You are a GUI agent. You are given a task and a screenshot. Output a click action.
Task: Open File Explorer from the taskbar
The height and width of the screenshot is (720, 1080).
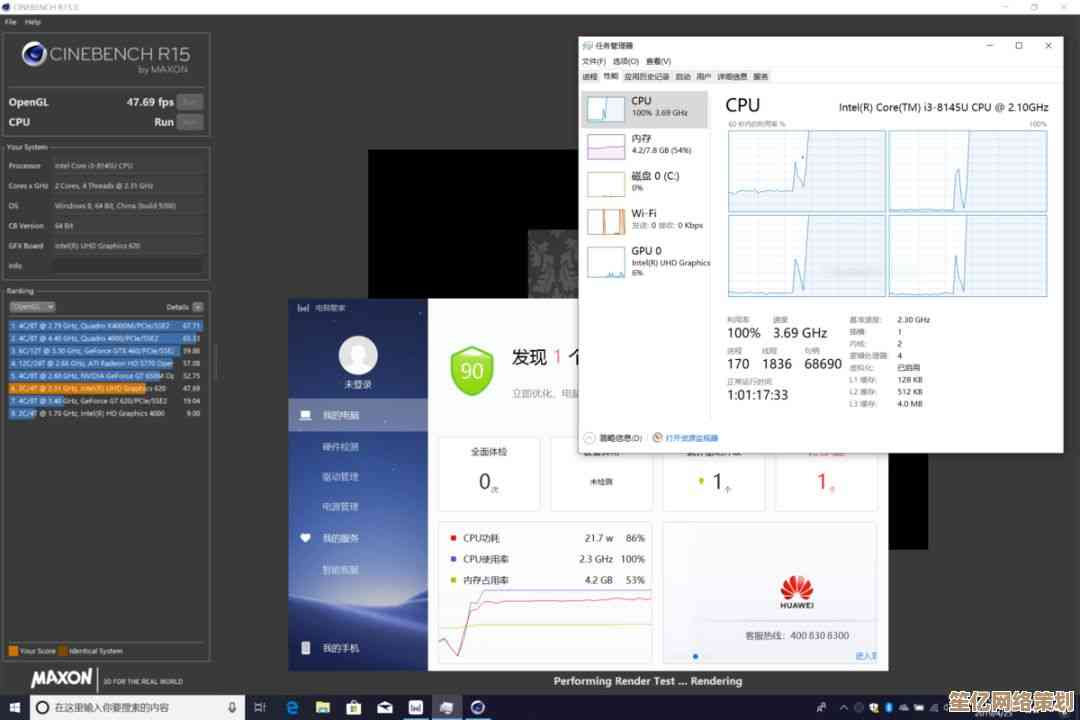322,708
